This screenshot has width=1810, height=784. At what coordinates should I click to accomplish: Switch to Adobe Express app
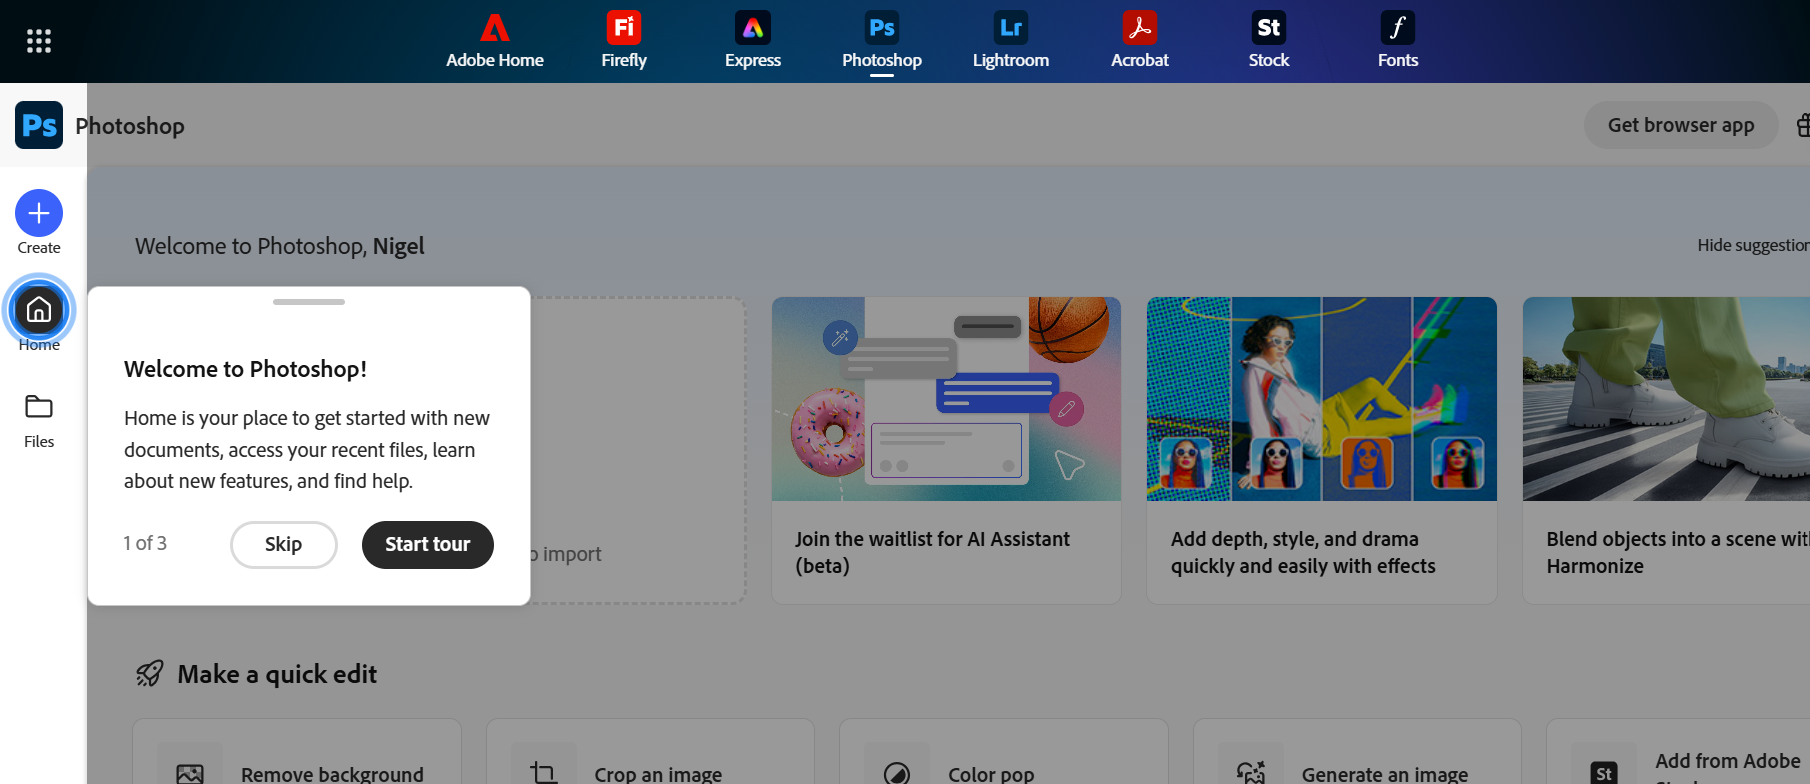[752, 41]
